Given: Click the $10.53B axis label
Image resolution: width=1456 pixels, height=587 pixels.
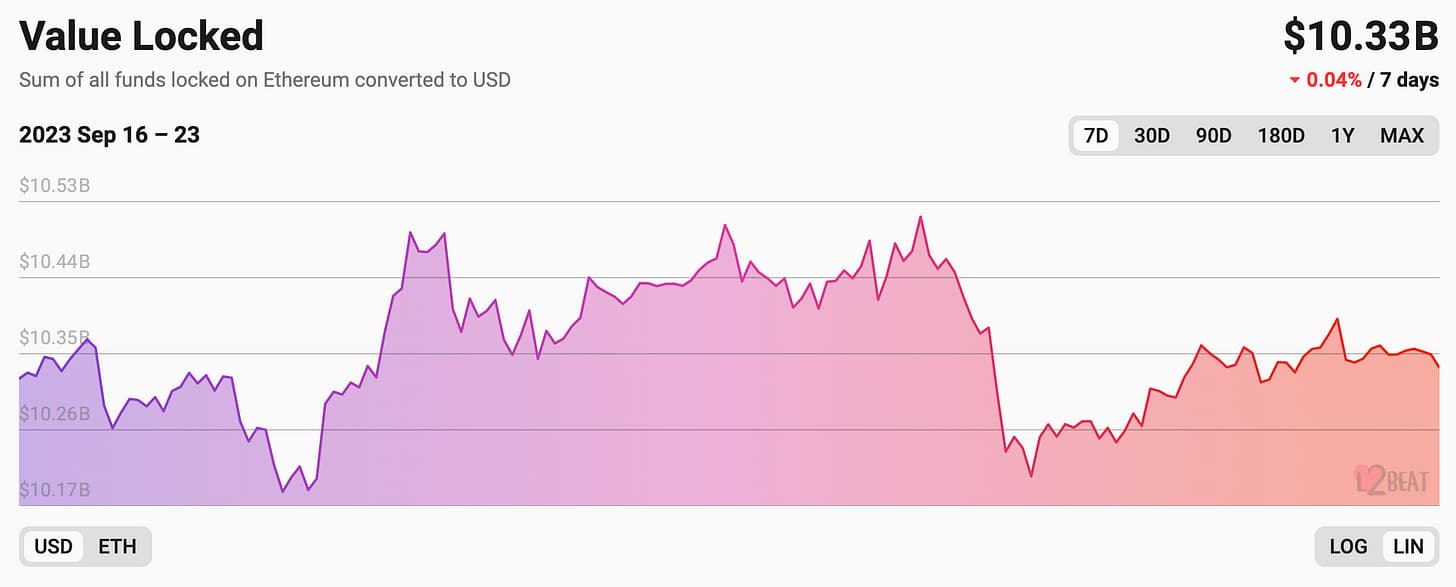Looking at the screenshot, I should 54,186.
